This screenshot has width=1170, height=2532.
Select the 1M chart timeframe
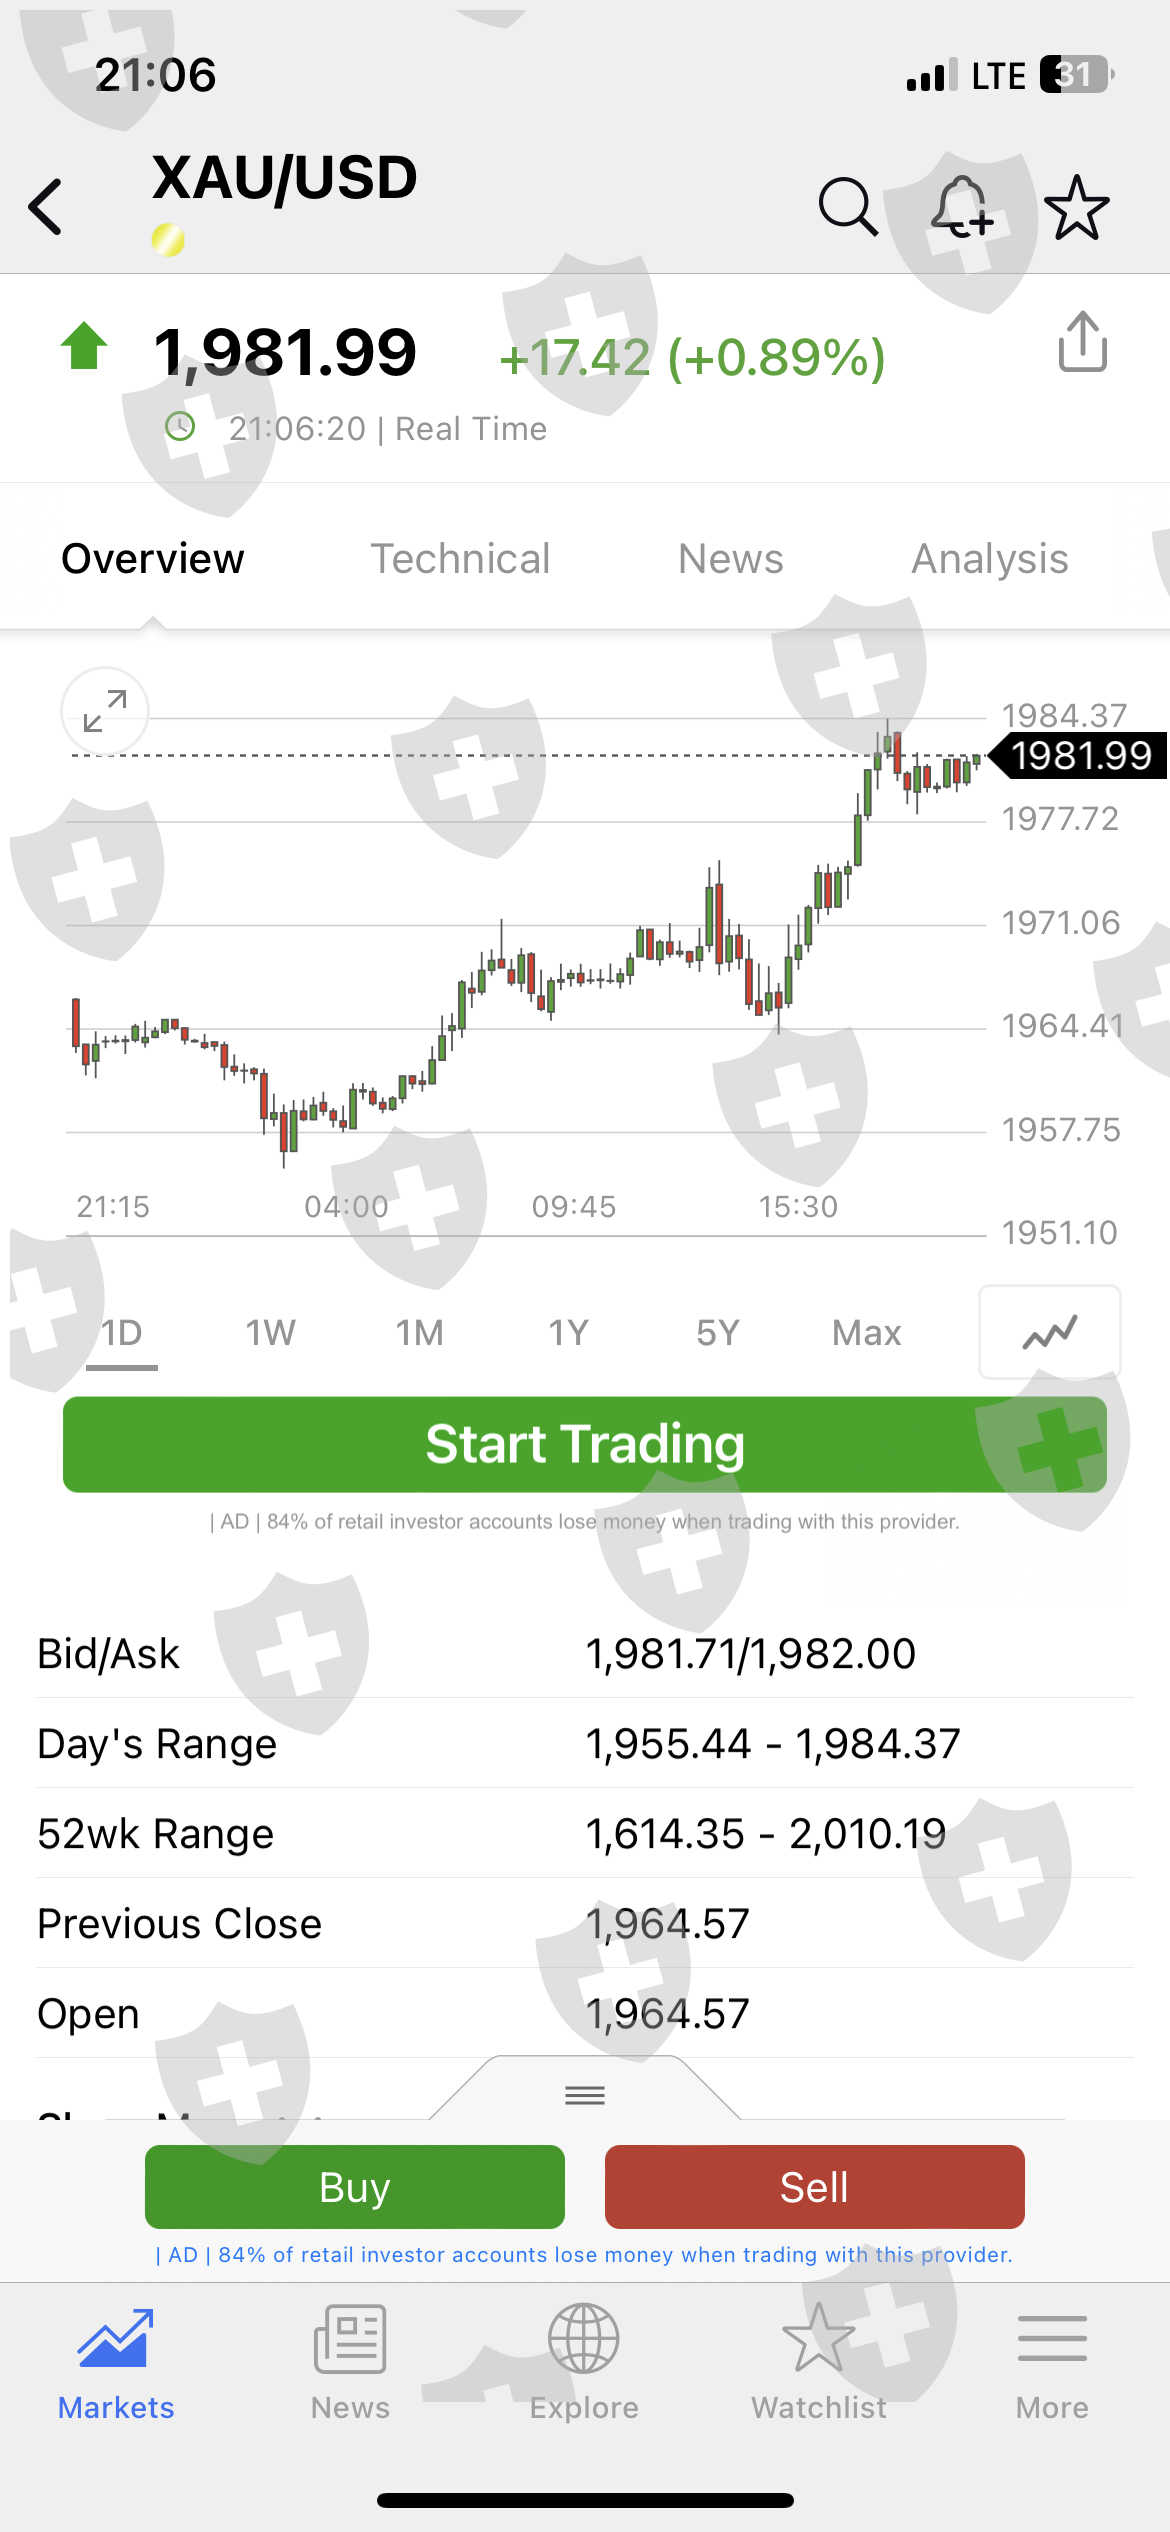pos(419,1333)
